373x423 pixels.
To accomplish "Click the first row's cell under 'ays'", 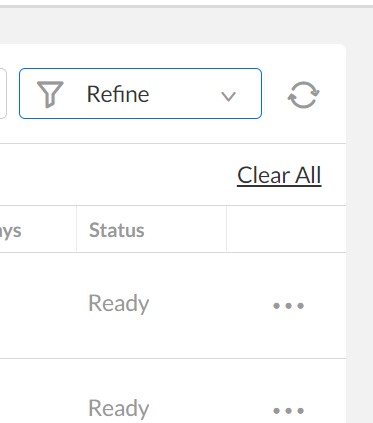I will tap(38, 306).
